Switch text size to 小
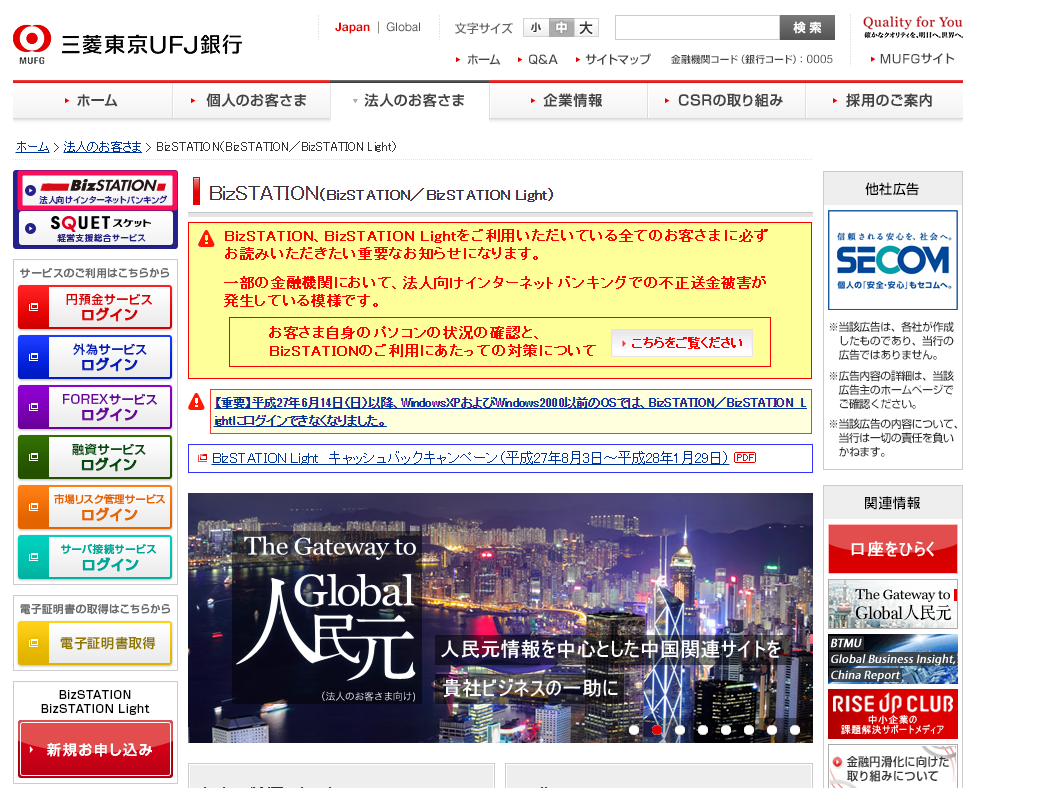The image size is (1064, 788). (x=535, y=27)
